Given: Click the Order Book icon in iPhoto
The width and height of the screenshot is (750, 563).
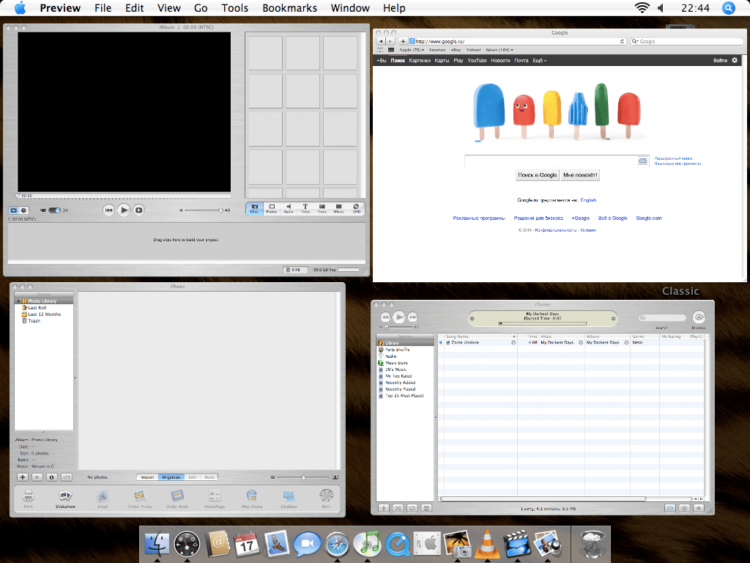Looking at the screenshot, I should coord(177,498).
